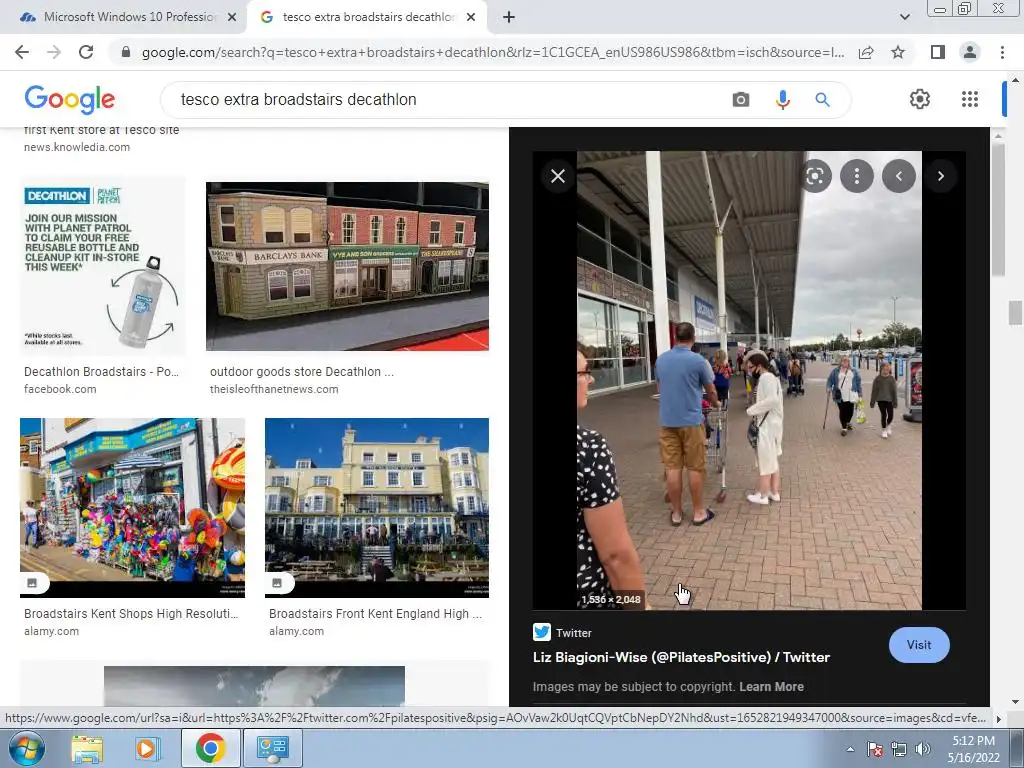
Task: Open preview panel more options menu
Action: coord(857,176)
